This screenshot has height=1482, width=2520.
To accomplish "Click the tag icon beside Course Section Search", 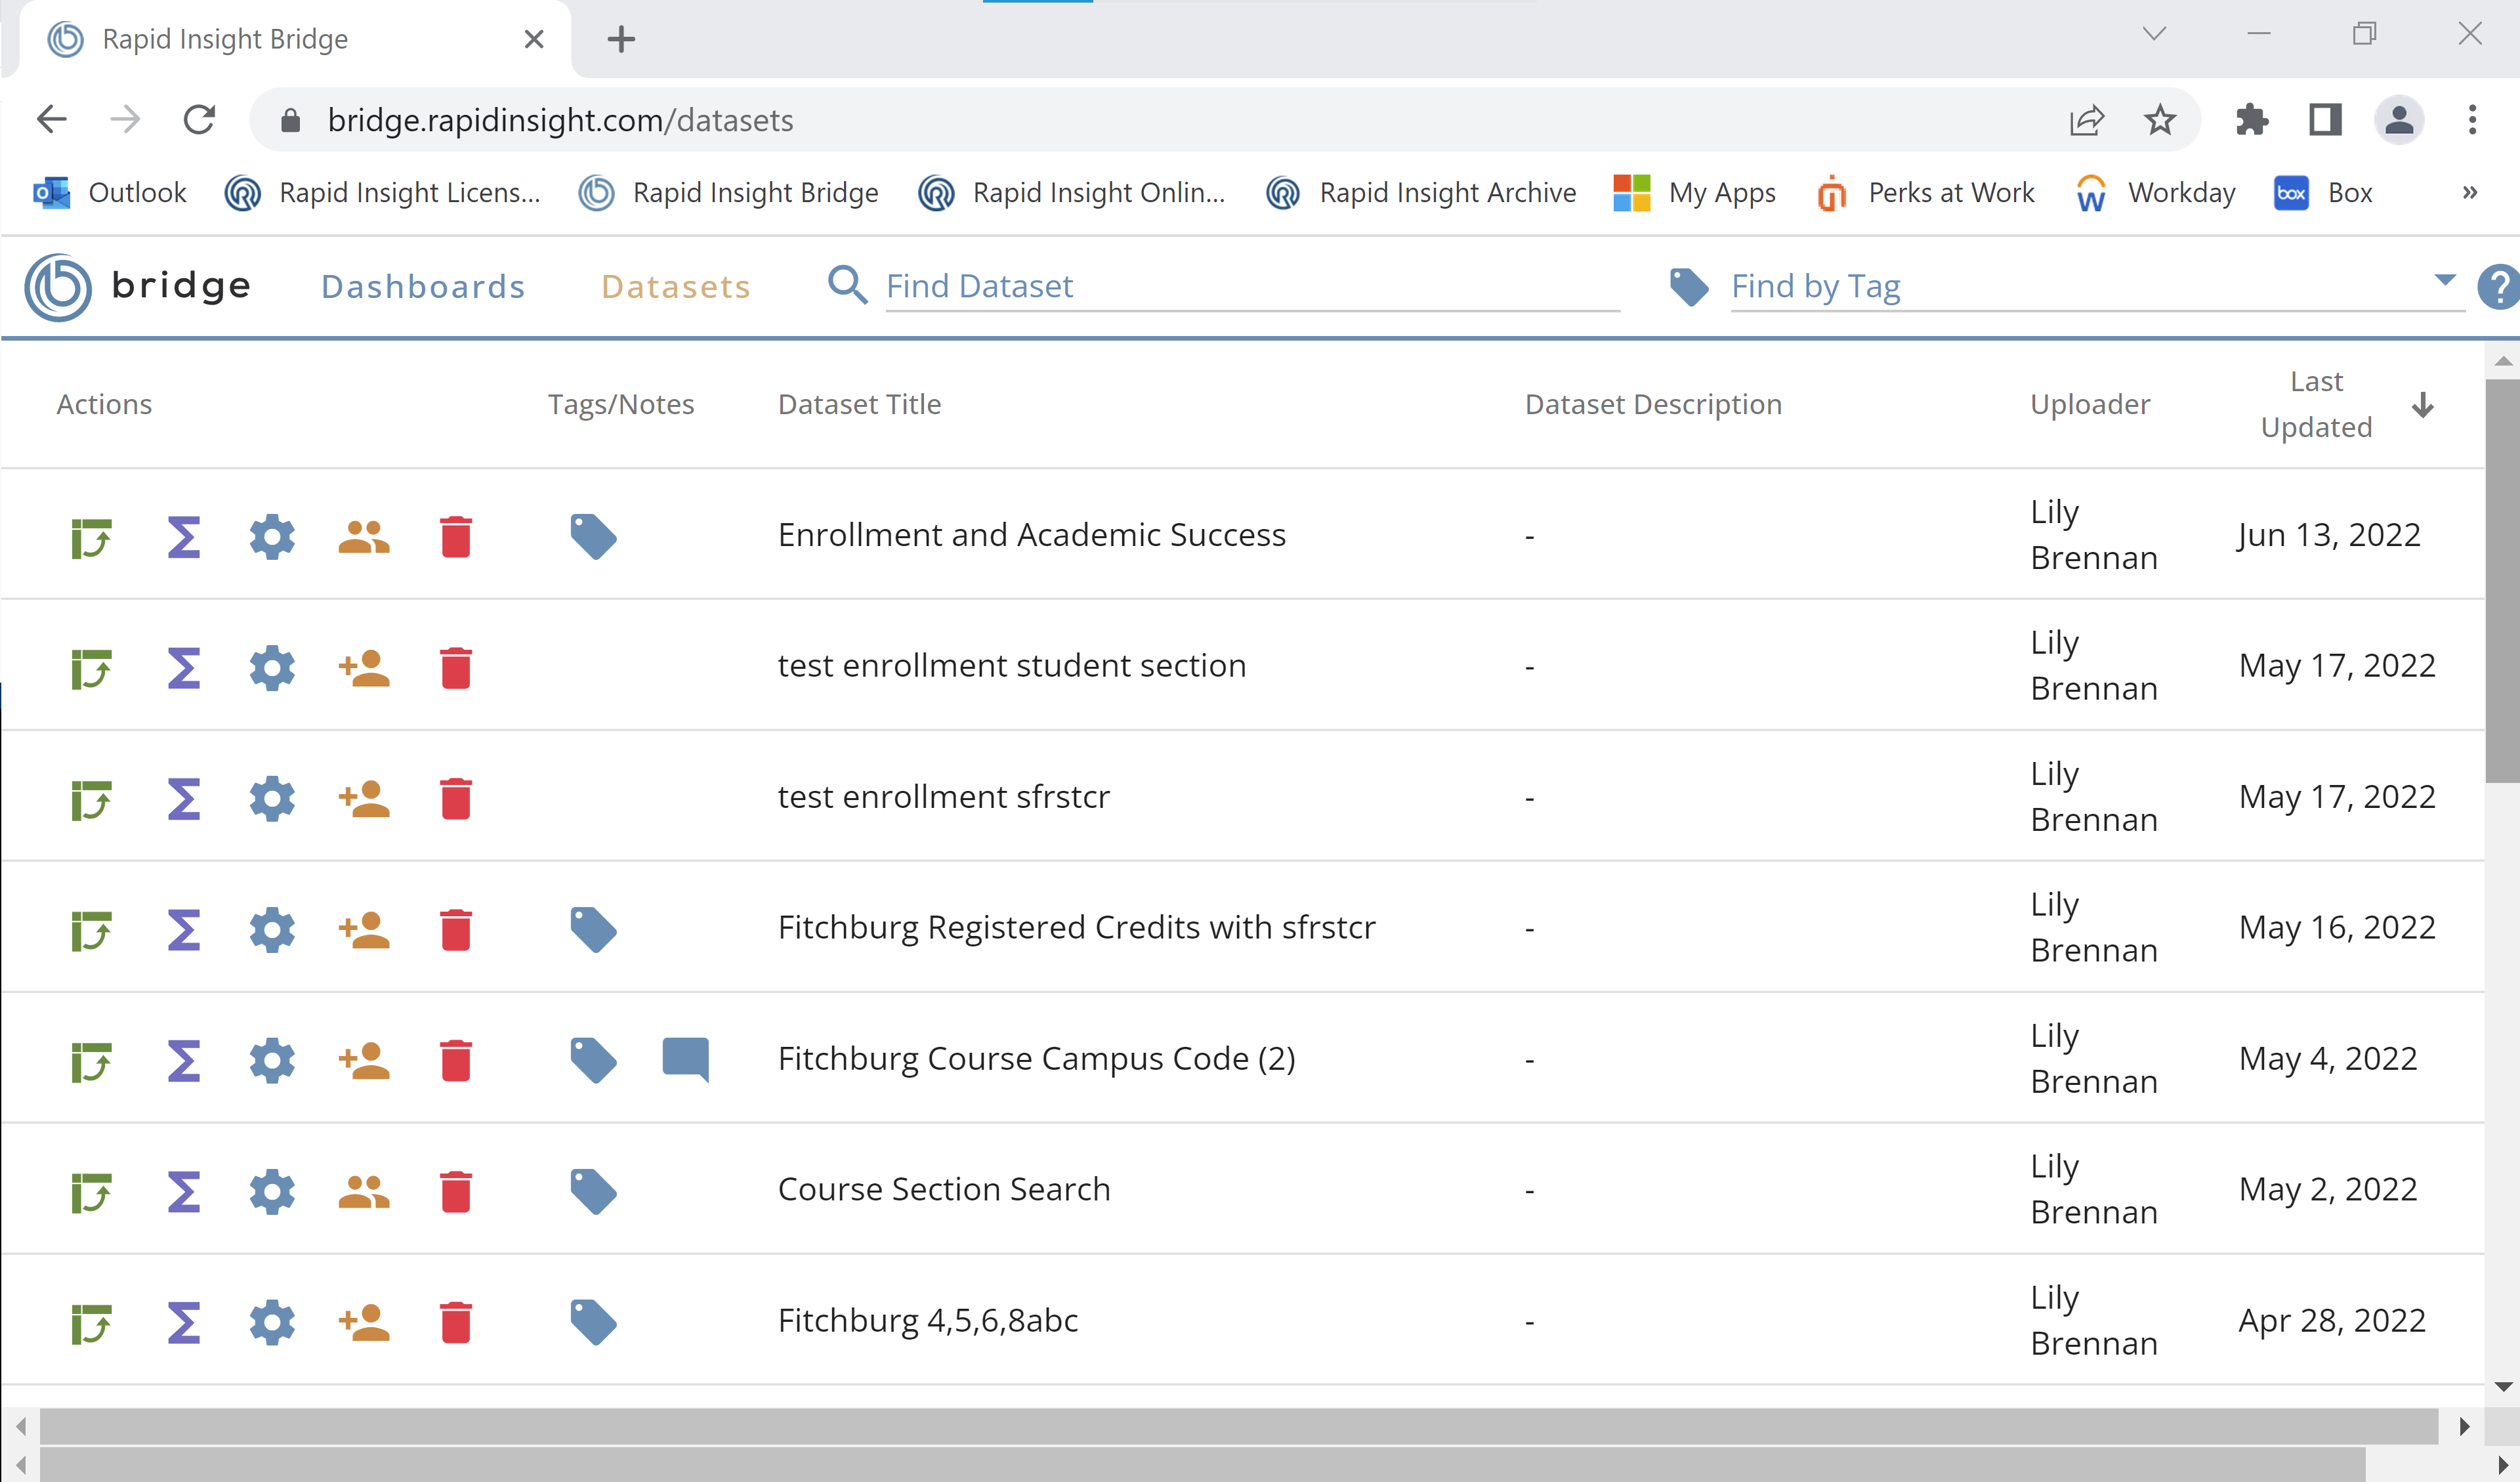I will tap(593, 1190).
